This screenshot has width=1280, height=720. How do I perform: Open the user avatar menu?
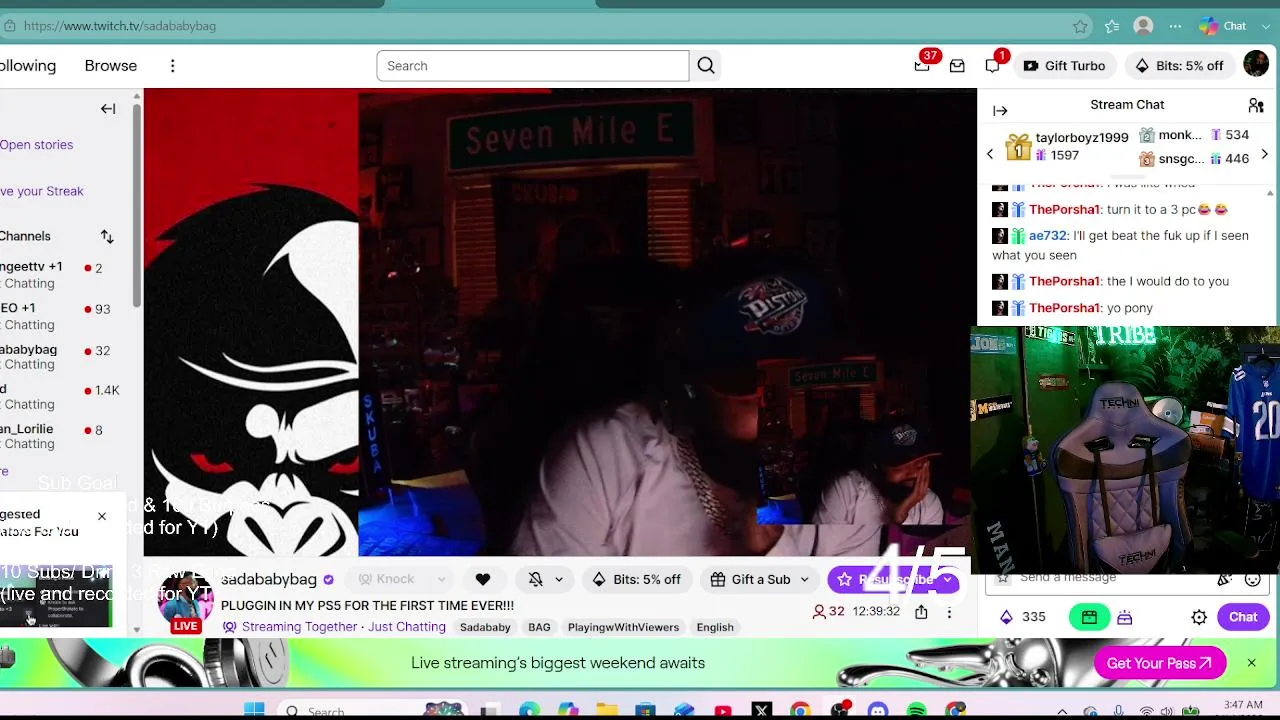point(1256,65)
